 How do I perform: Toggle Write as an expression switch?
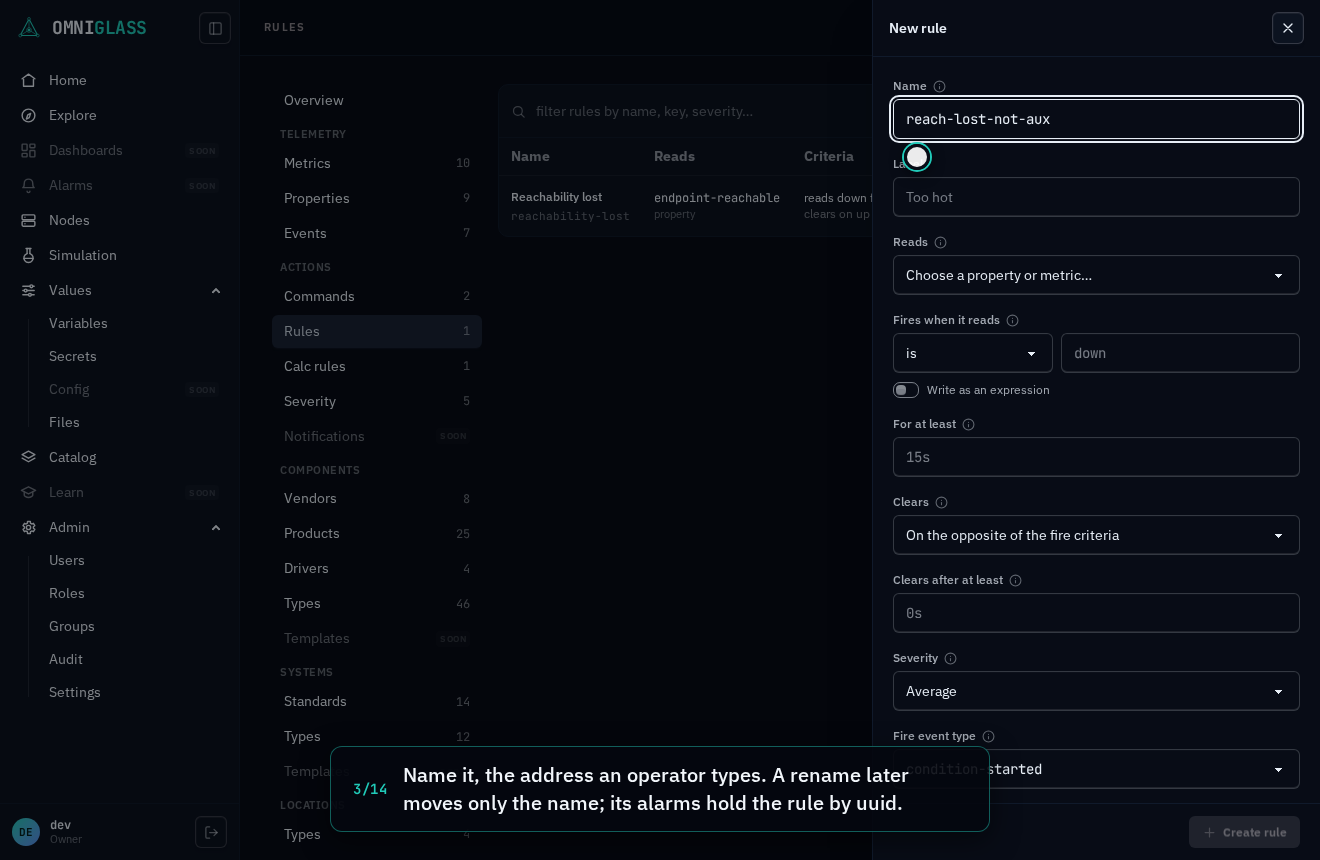pos(906,390)
